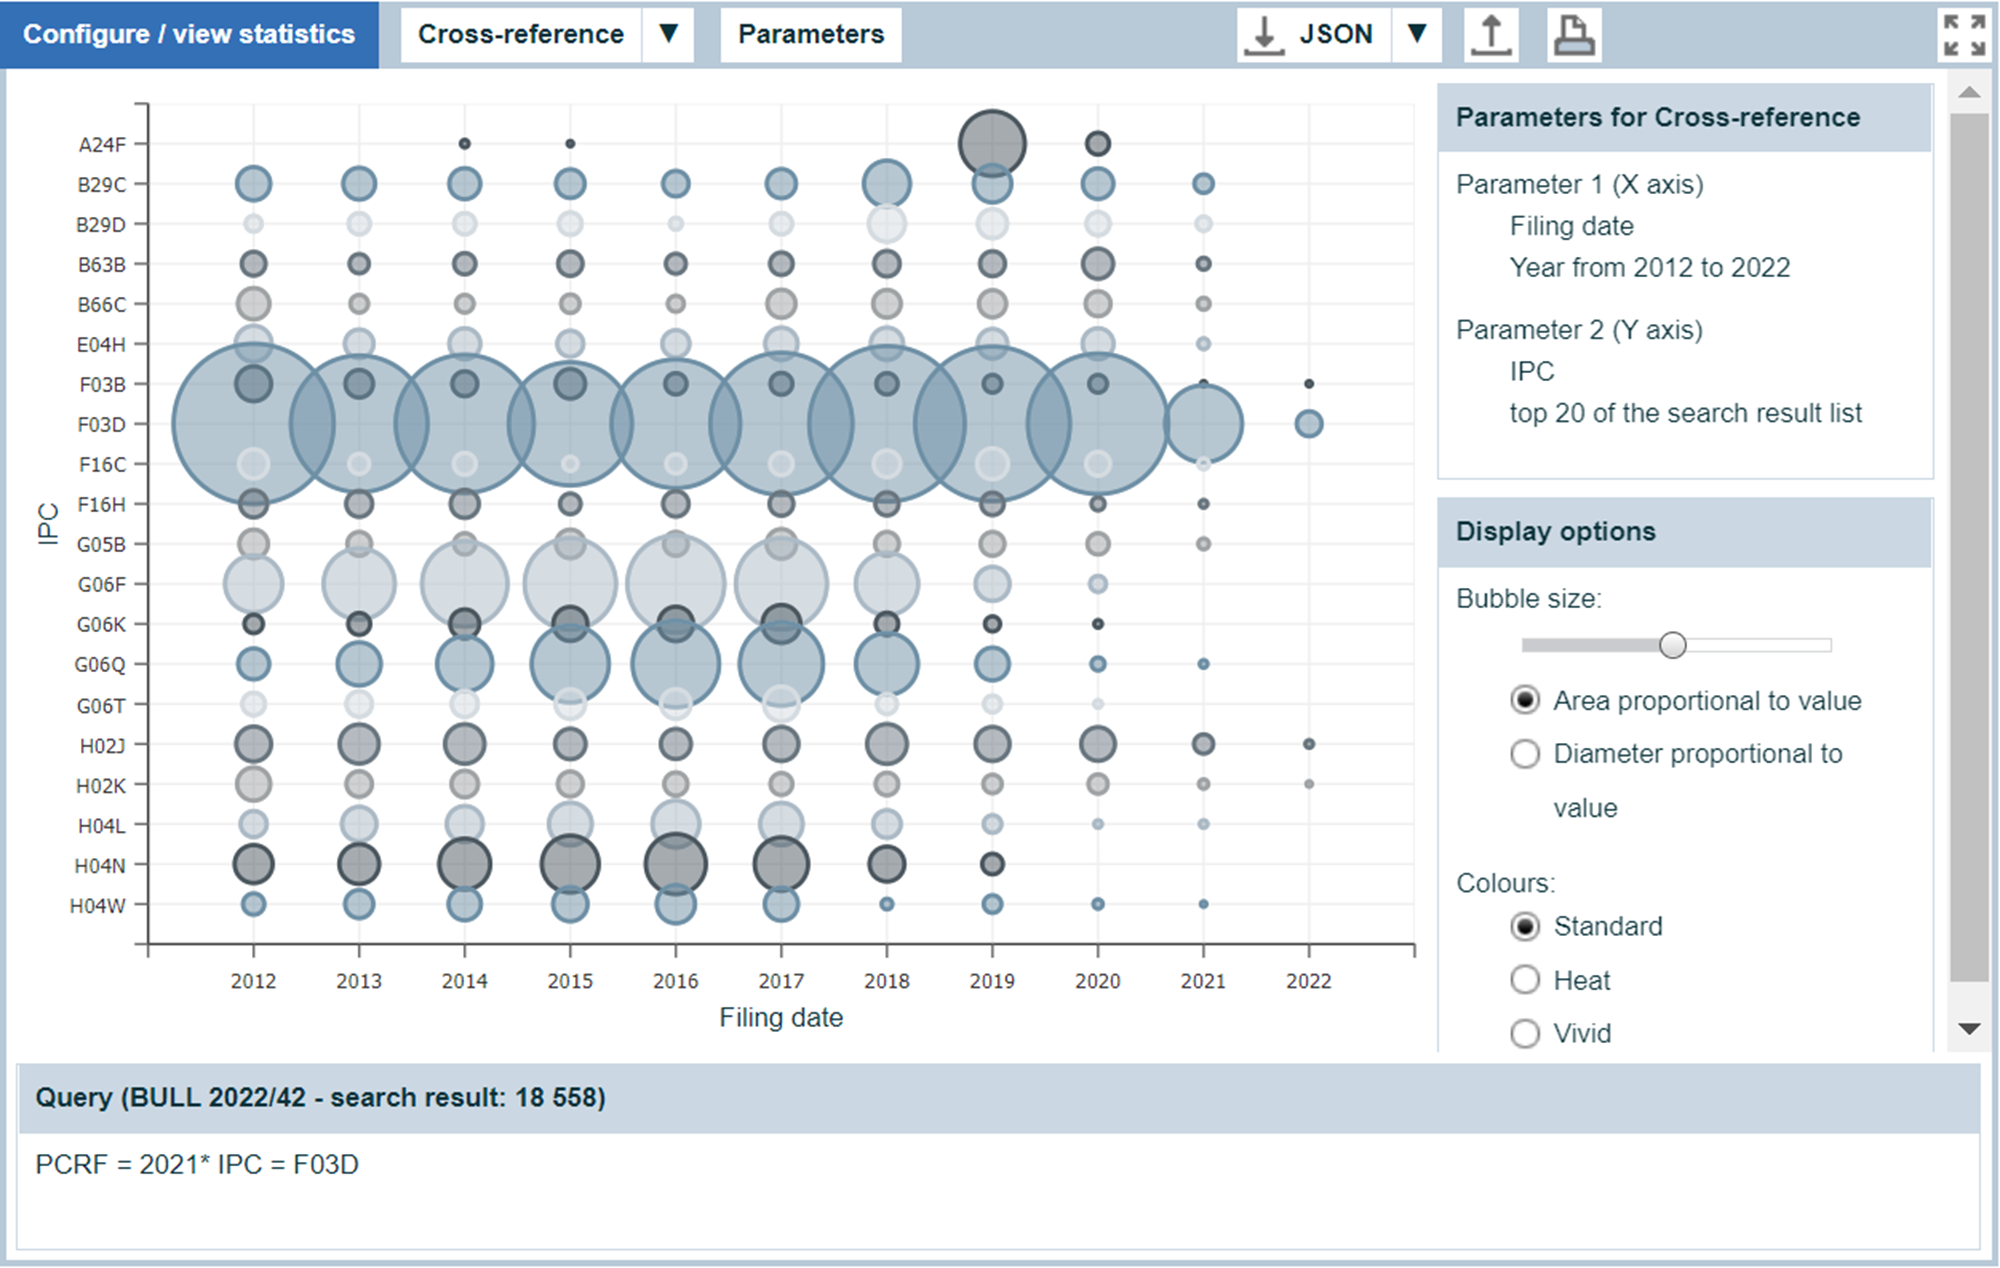Open the JSON format dropdown arrow
Image resolution: width=2000 pixels, height=1268 pixels.
(x=1416, y=35)
